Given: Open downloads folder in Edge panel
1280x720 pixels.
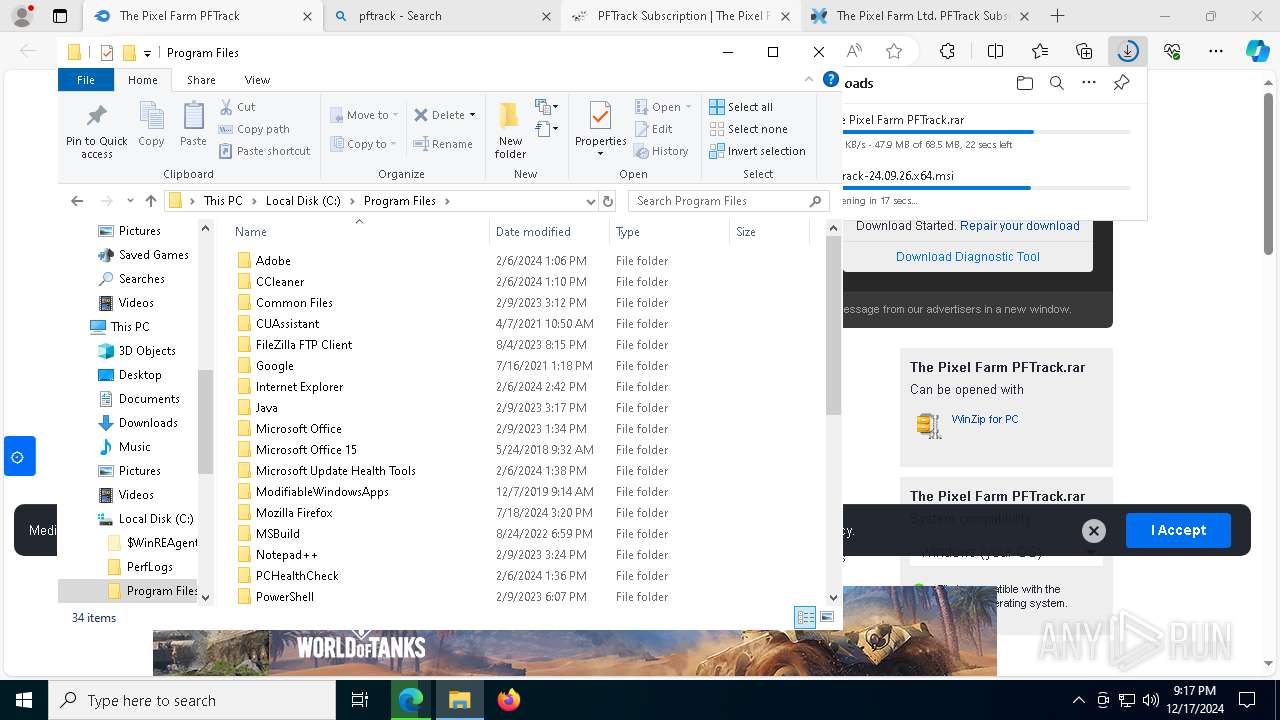Looking at the screenshot, I should 1024,83.
